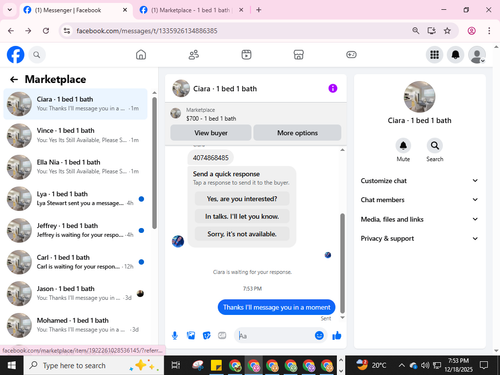Viewport: 500px width, 375px height.
Task: Open the browser zoom magnifier icon
Action: click(x=416, y=31)
